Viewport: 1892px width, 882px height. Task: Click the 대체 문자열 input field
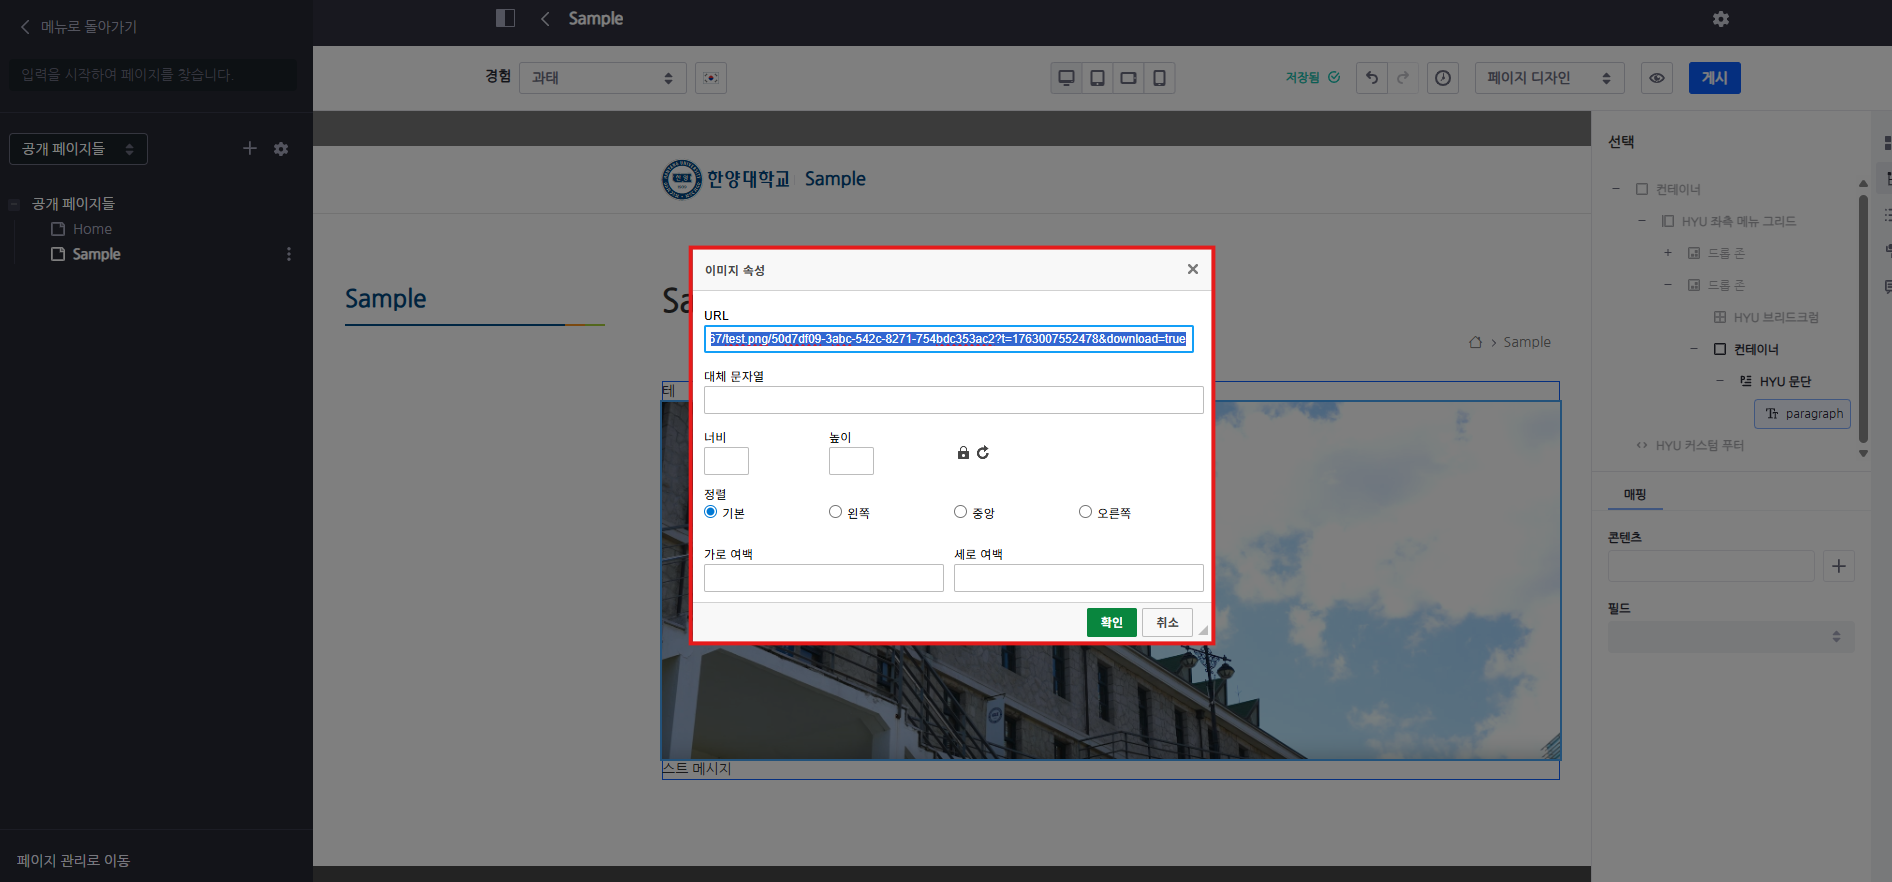[953, 400]
